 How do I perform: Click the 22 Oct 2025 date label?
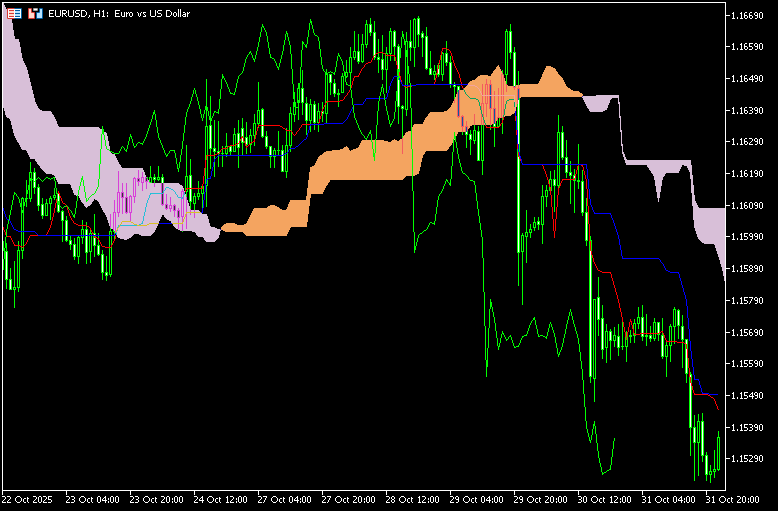pyautogui.click(x=28, y=498)
